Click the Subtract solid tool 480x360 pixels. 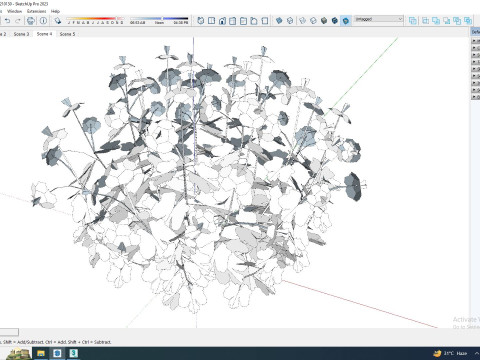(447, 21)
